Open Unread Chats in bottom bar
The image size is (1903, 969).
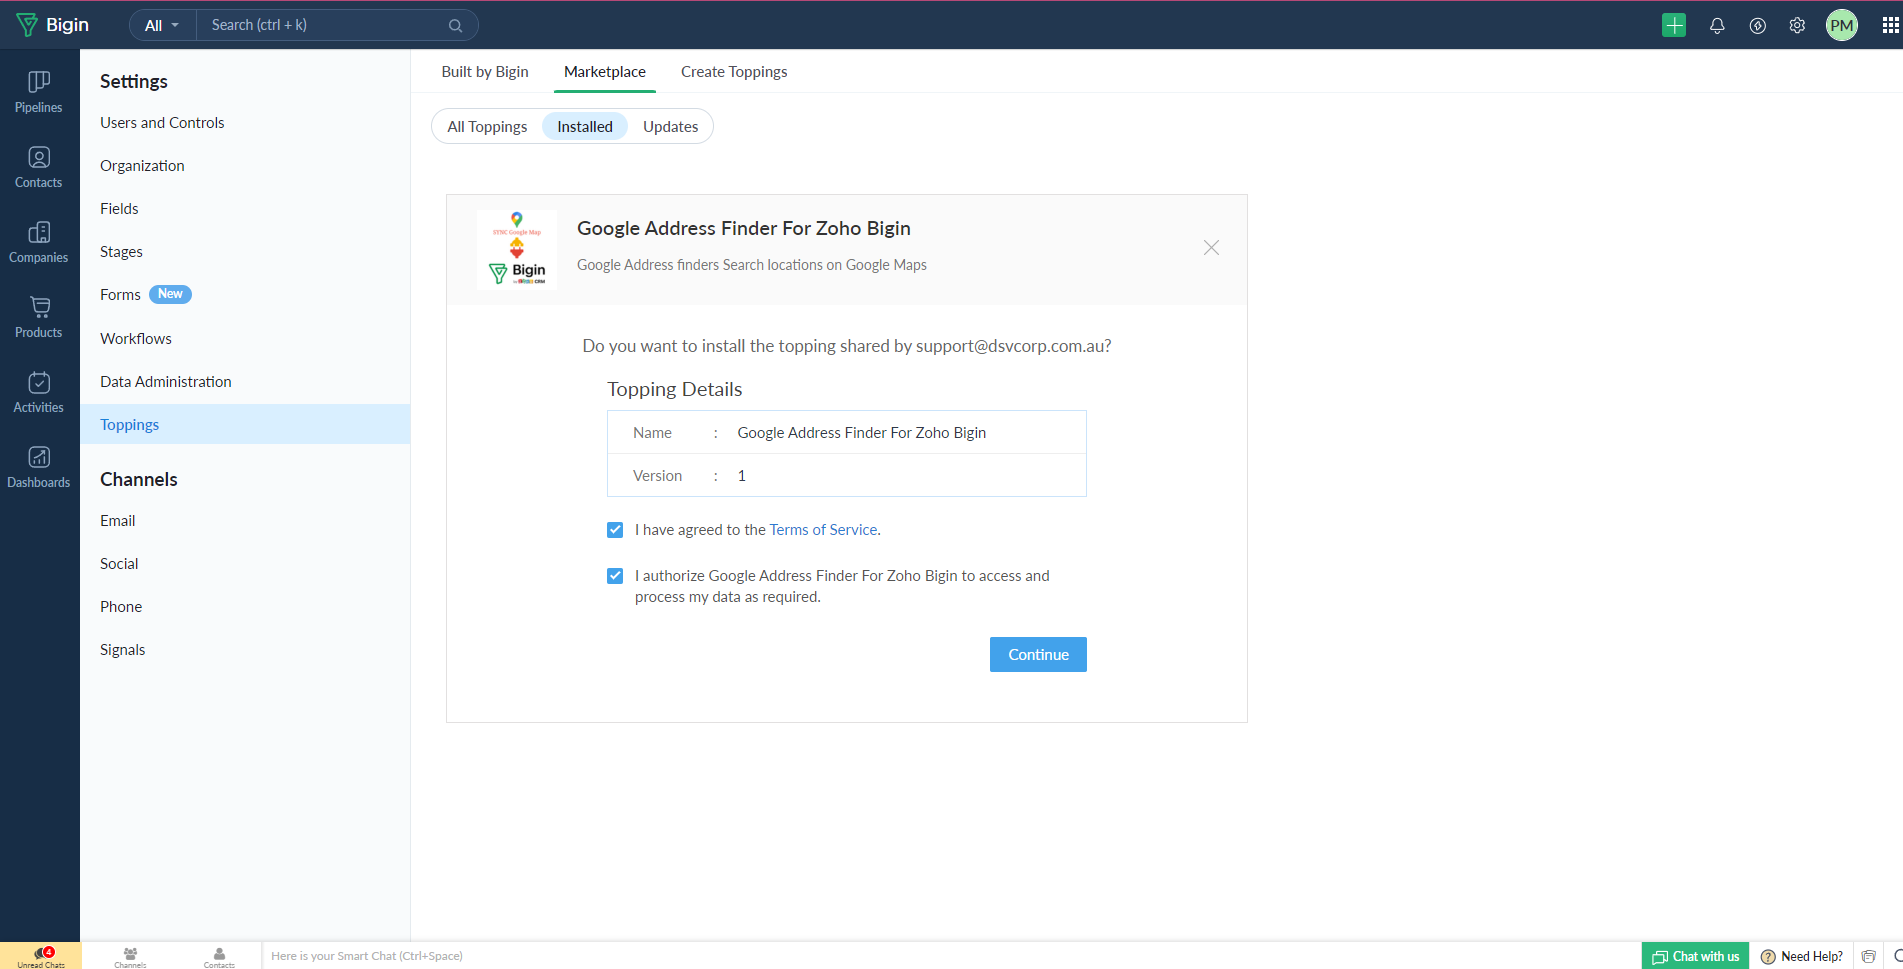[x=41, y=956]
